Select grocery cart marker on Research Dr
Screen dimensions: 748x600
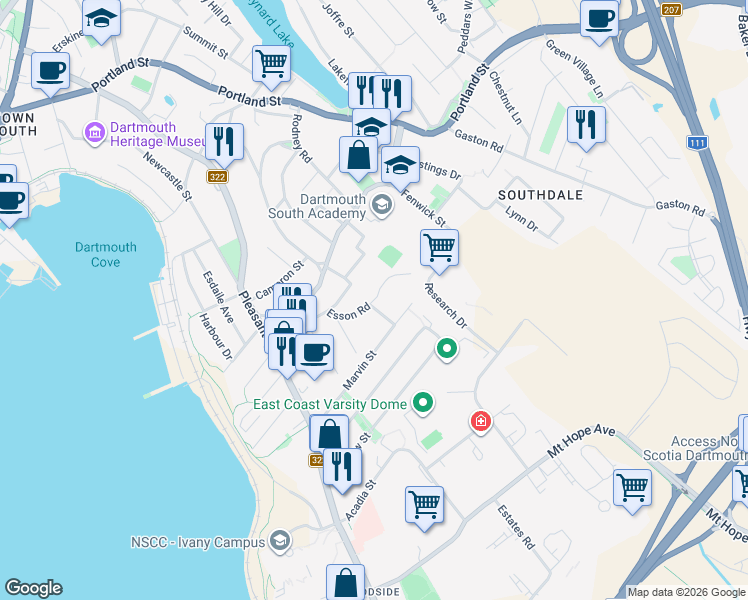coord(439,251)
